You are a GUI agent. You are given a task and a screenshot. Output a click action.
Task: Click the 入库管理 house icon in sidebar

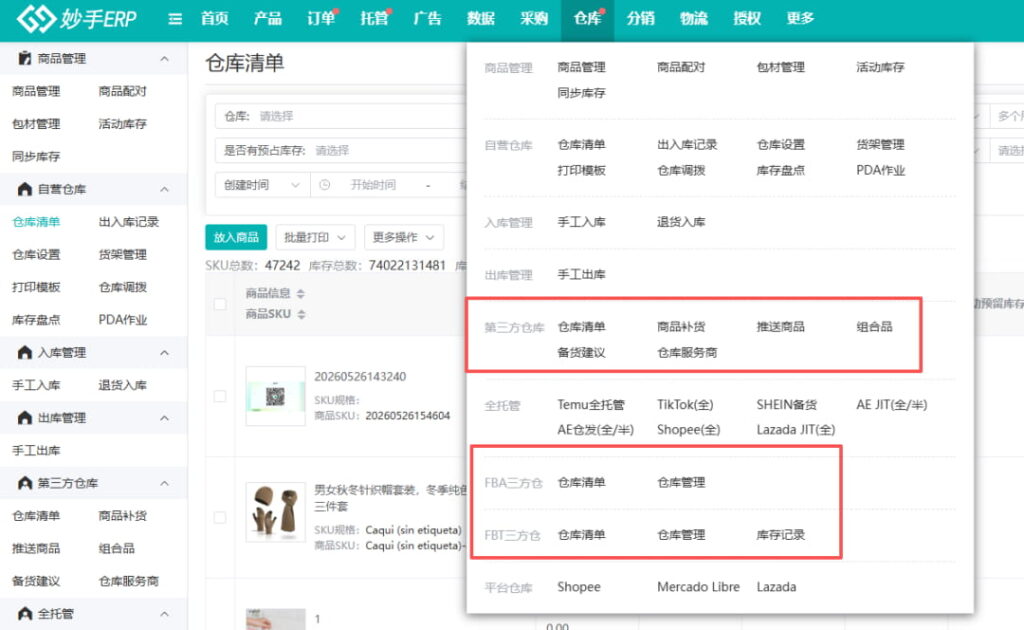coord(25,352)
